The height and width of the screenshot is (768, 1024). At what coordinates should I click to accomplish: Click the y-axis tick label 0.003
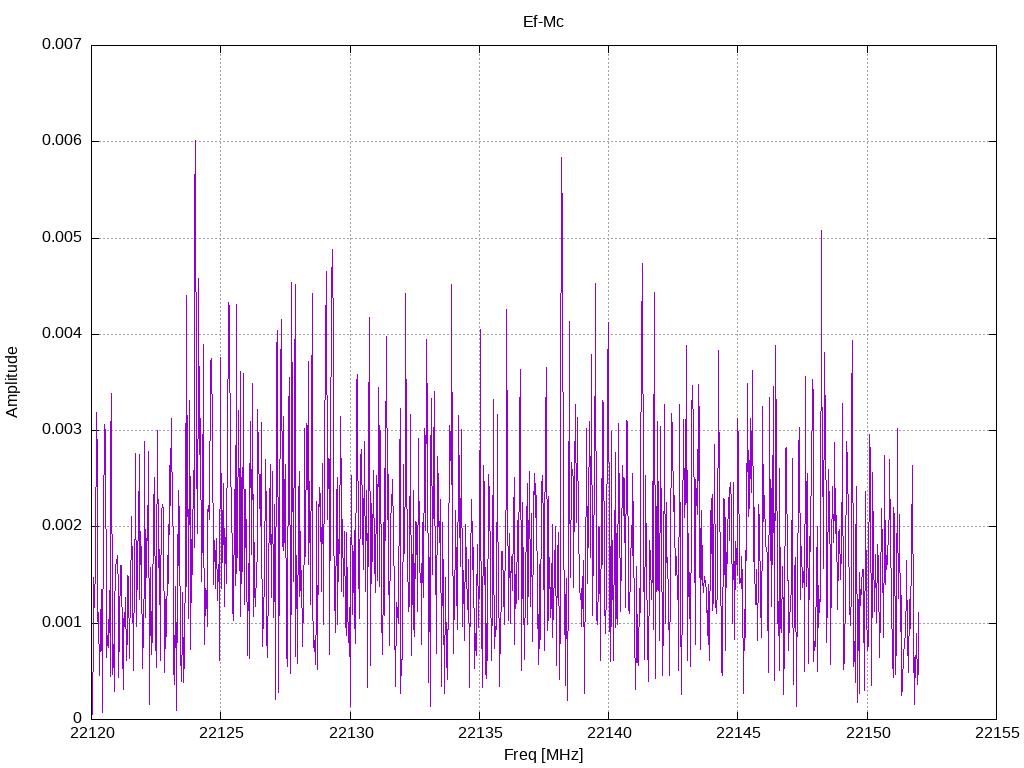[62, 429]
